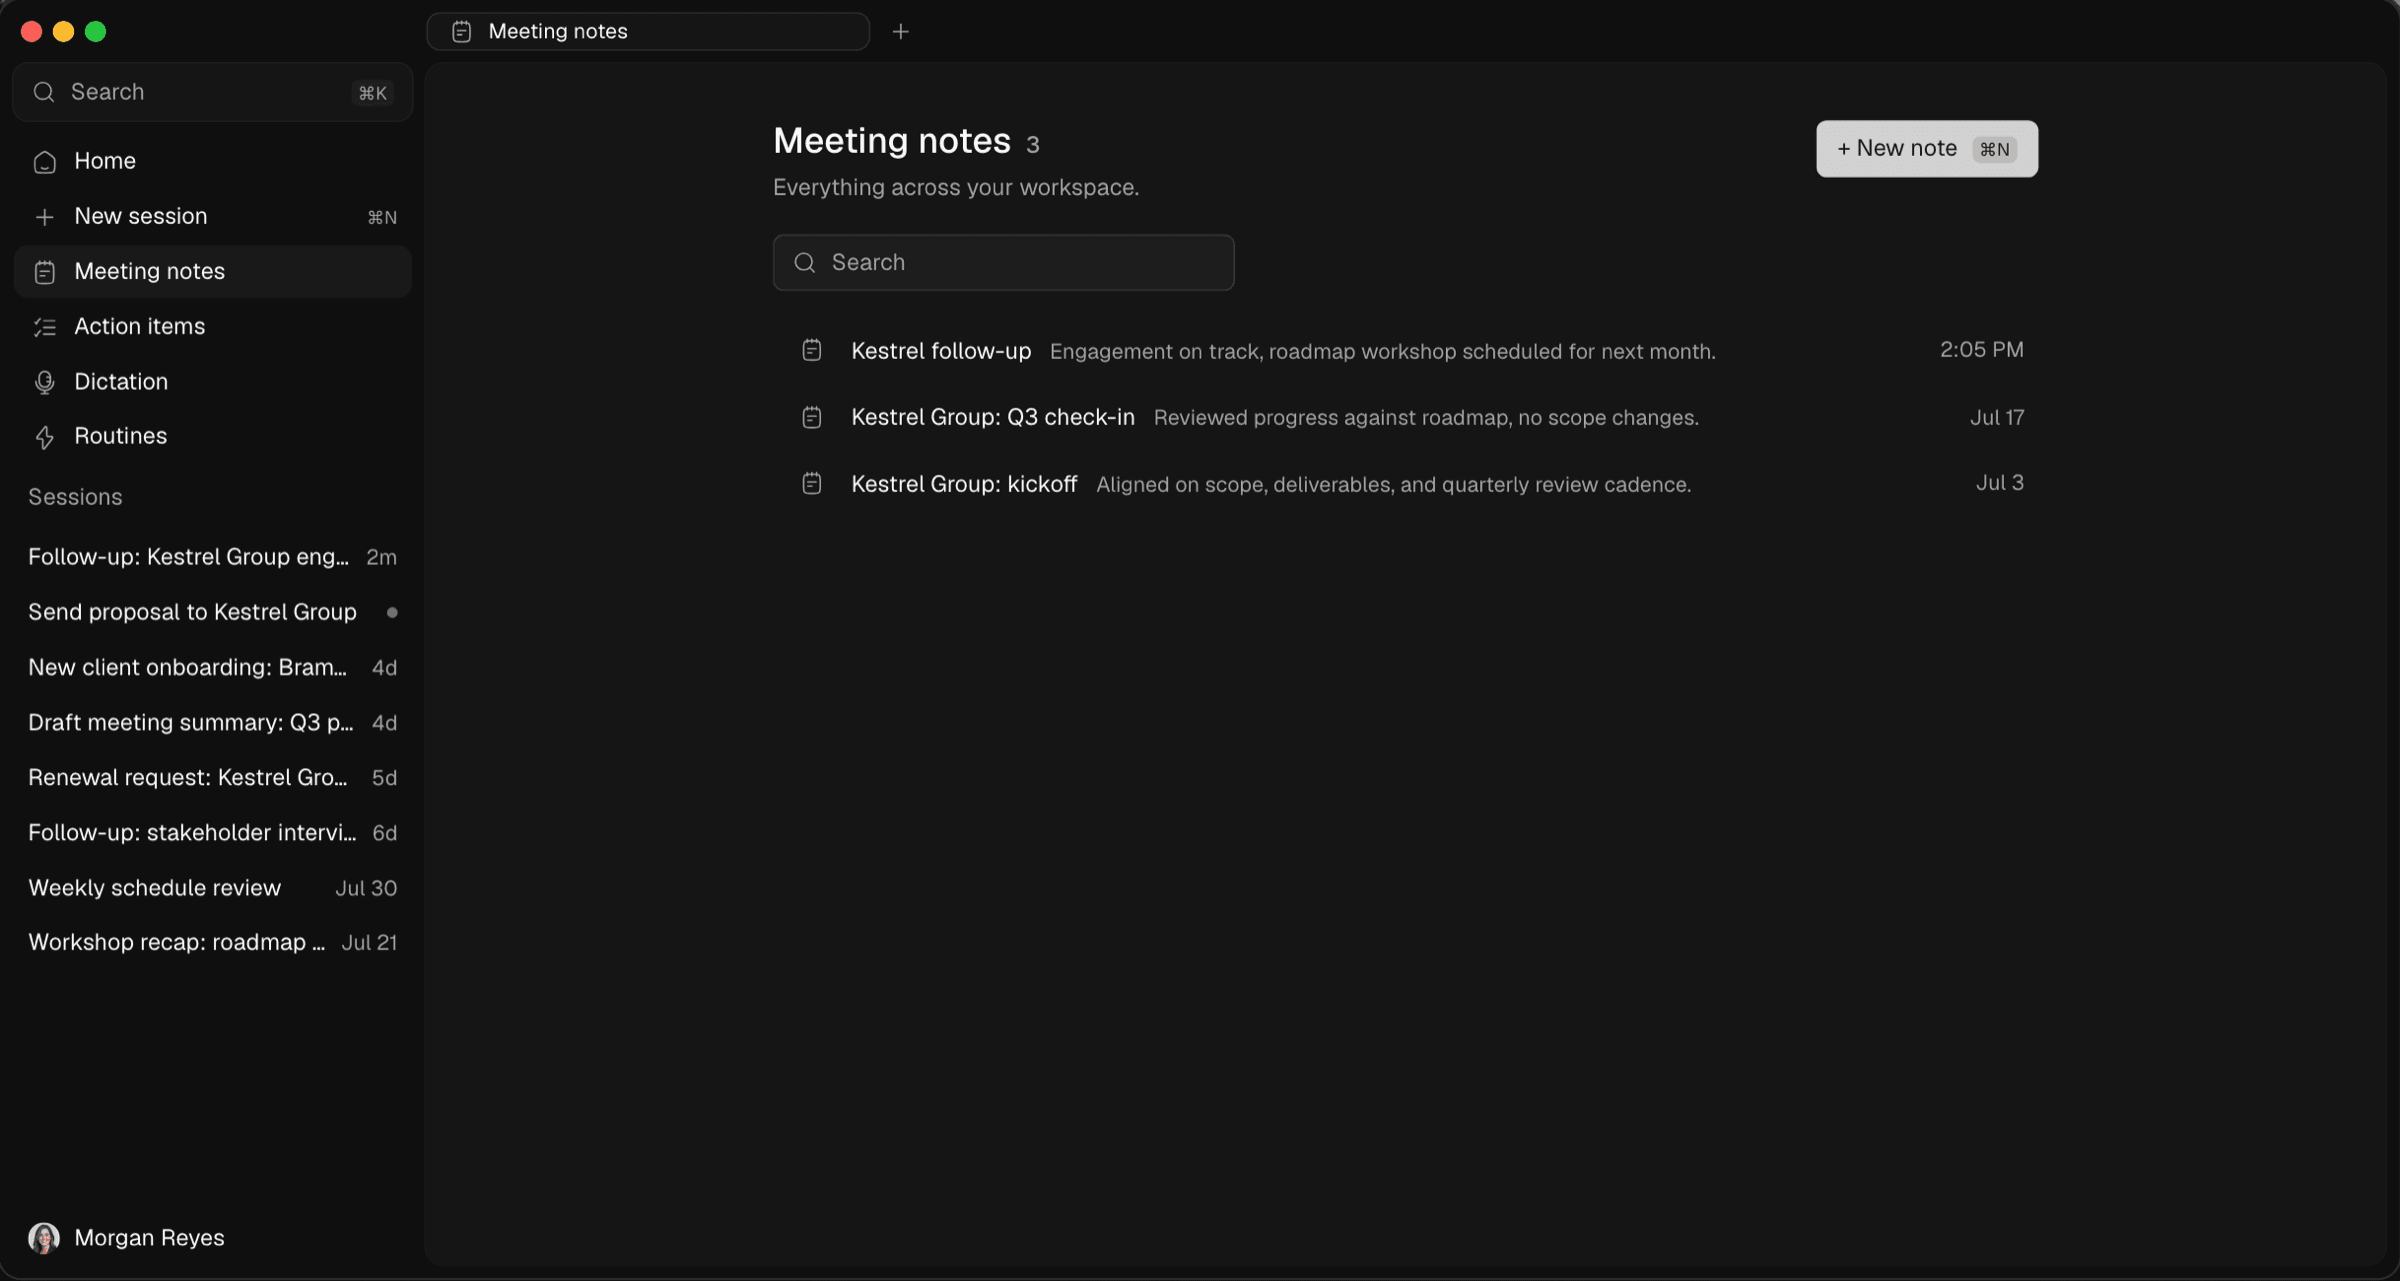2400x1281 pixels.
Task: Open the Weekly schedule review session
Action: [x=213, y=888]
